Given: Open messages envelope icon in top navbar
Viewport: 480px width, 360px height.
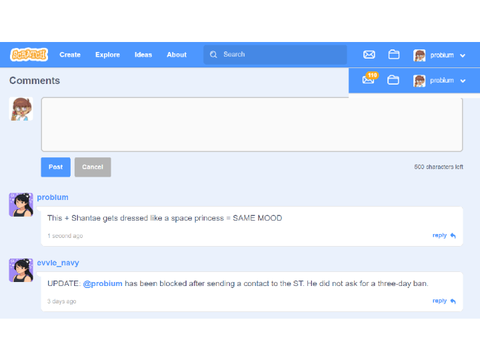Looking at the screenshot, I should click(x=369, y=54).
